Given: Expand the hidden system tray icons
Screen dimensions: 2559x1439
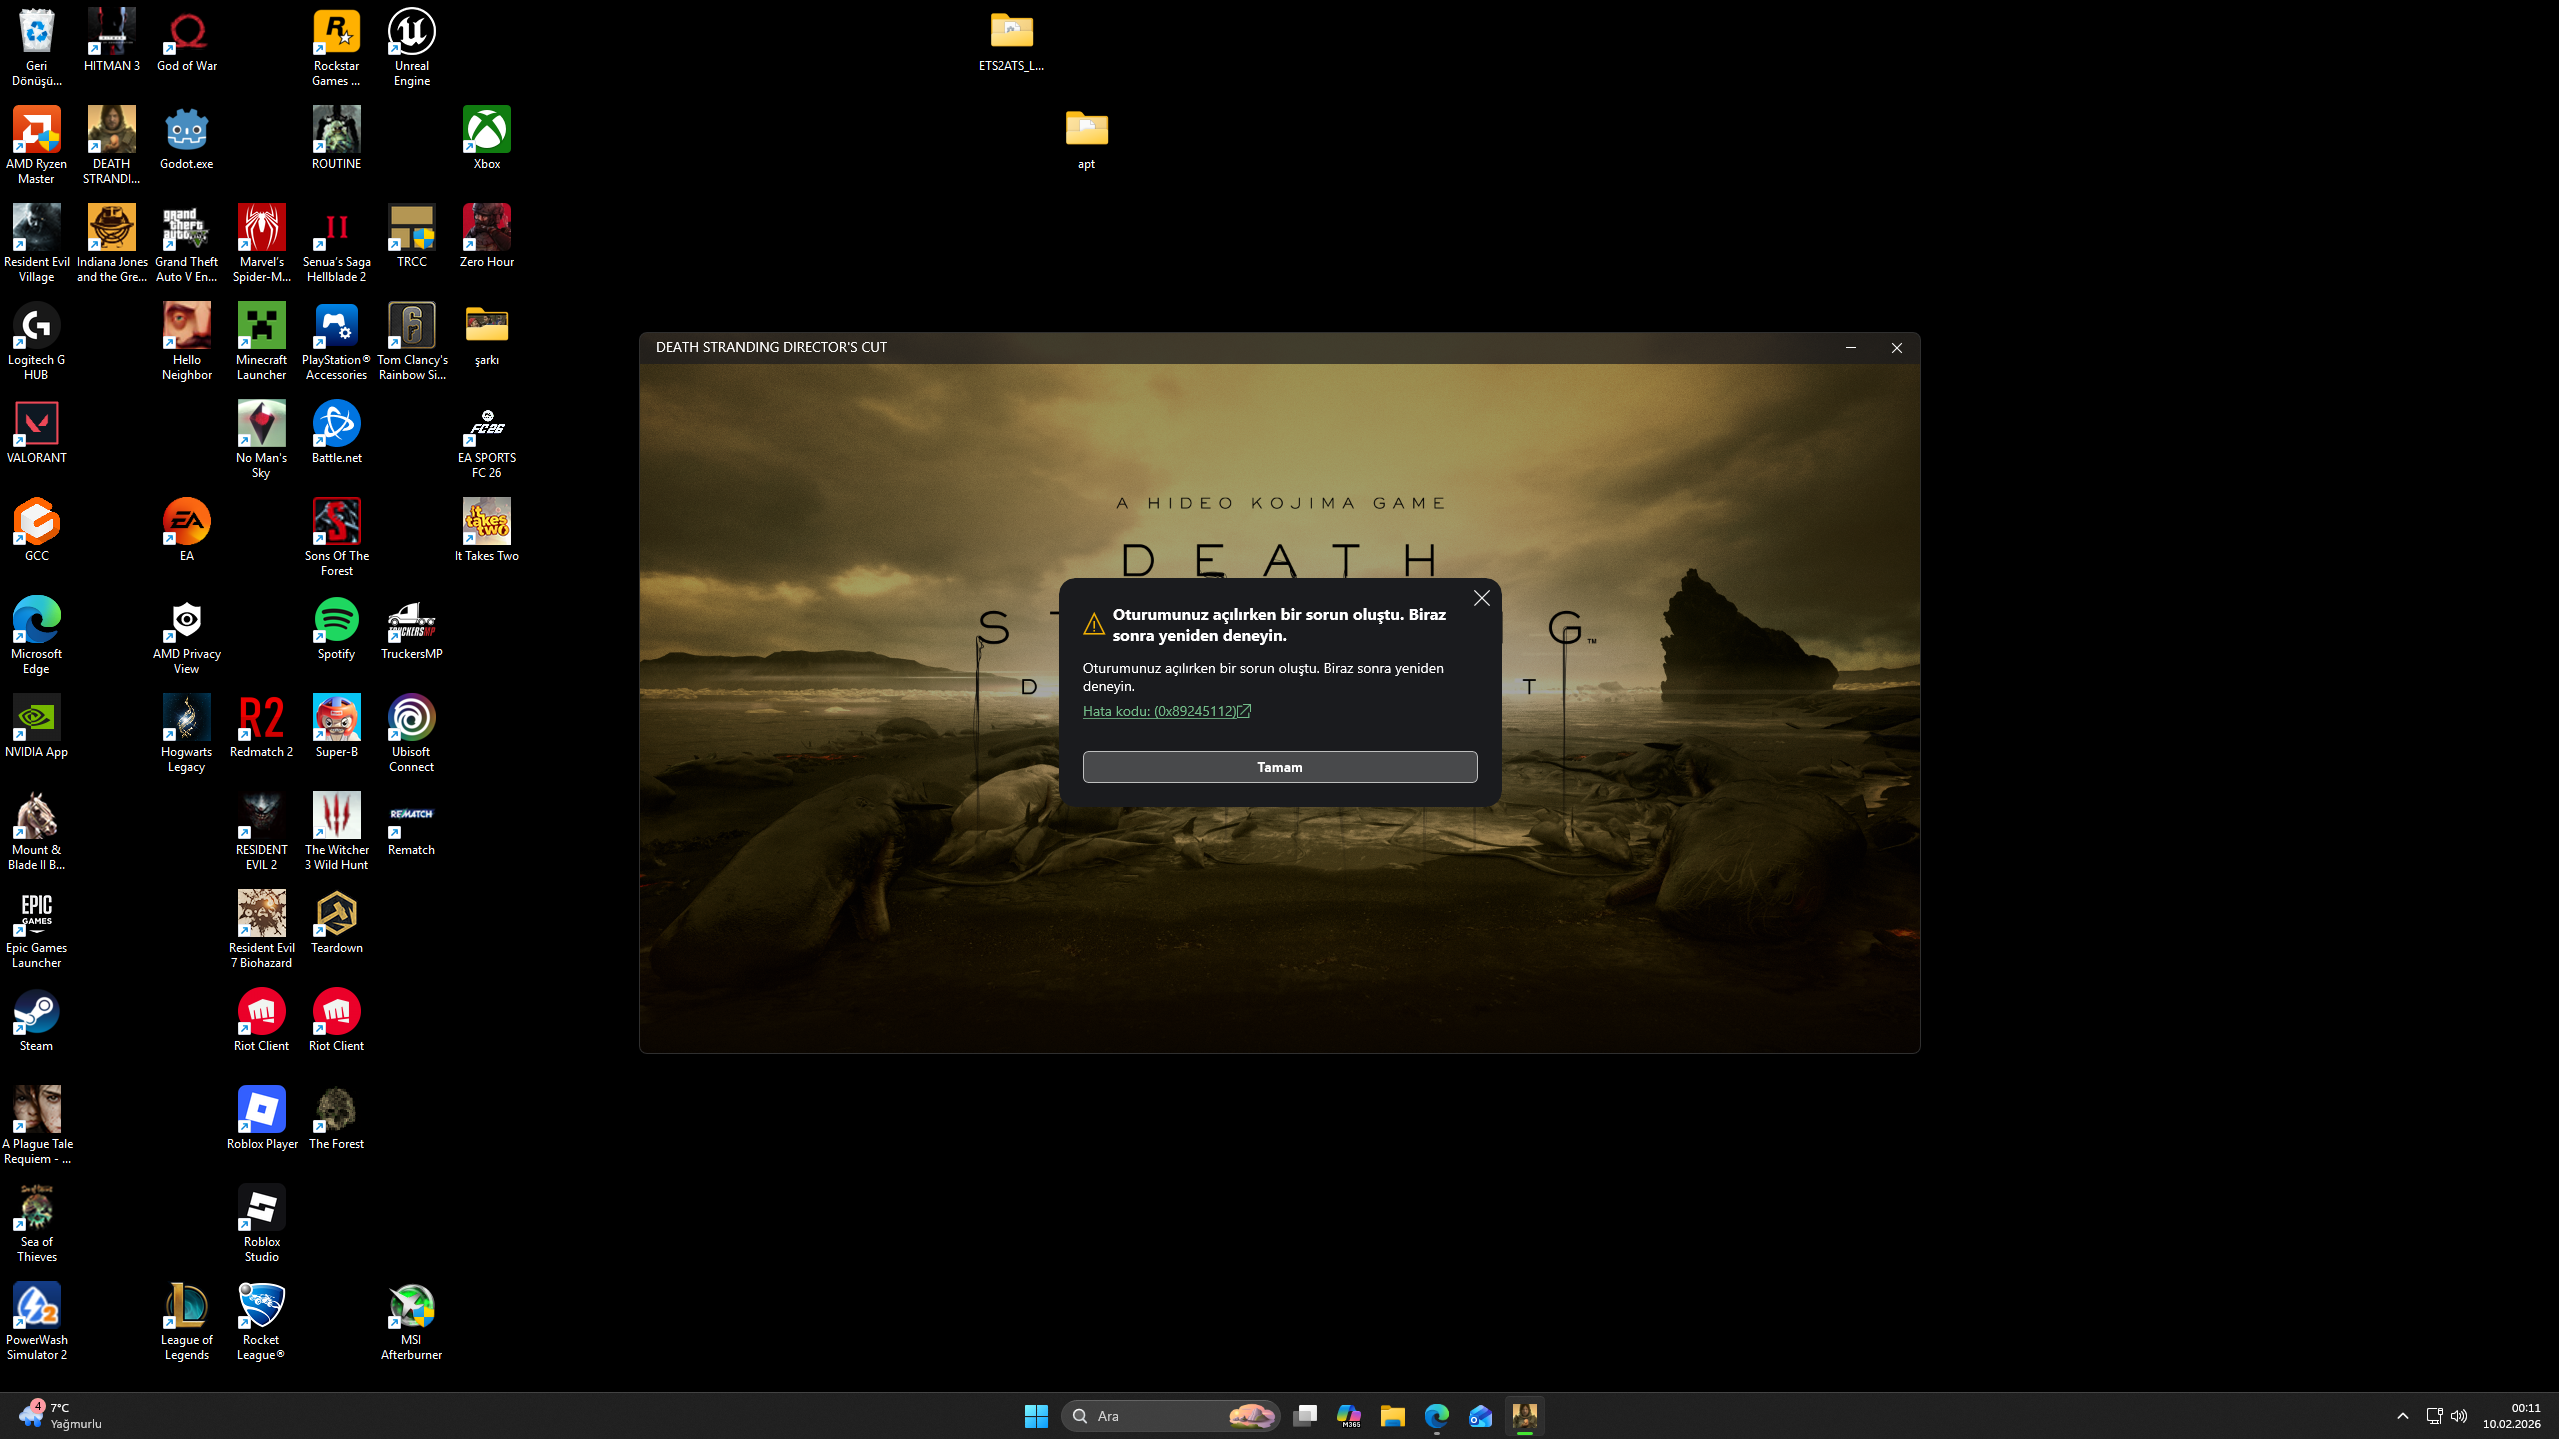Looking at the screenshot, I should pyautogui.click(x=2402, y=1416).
